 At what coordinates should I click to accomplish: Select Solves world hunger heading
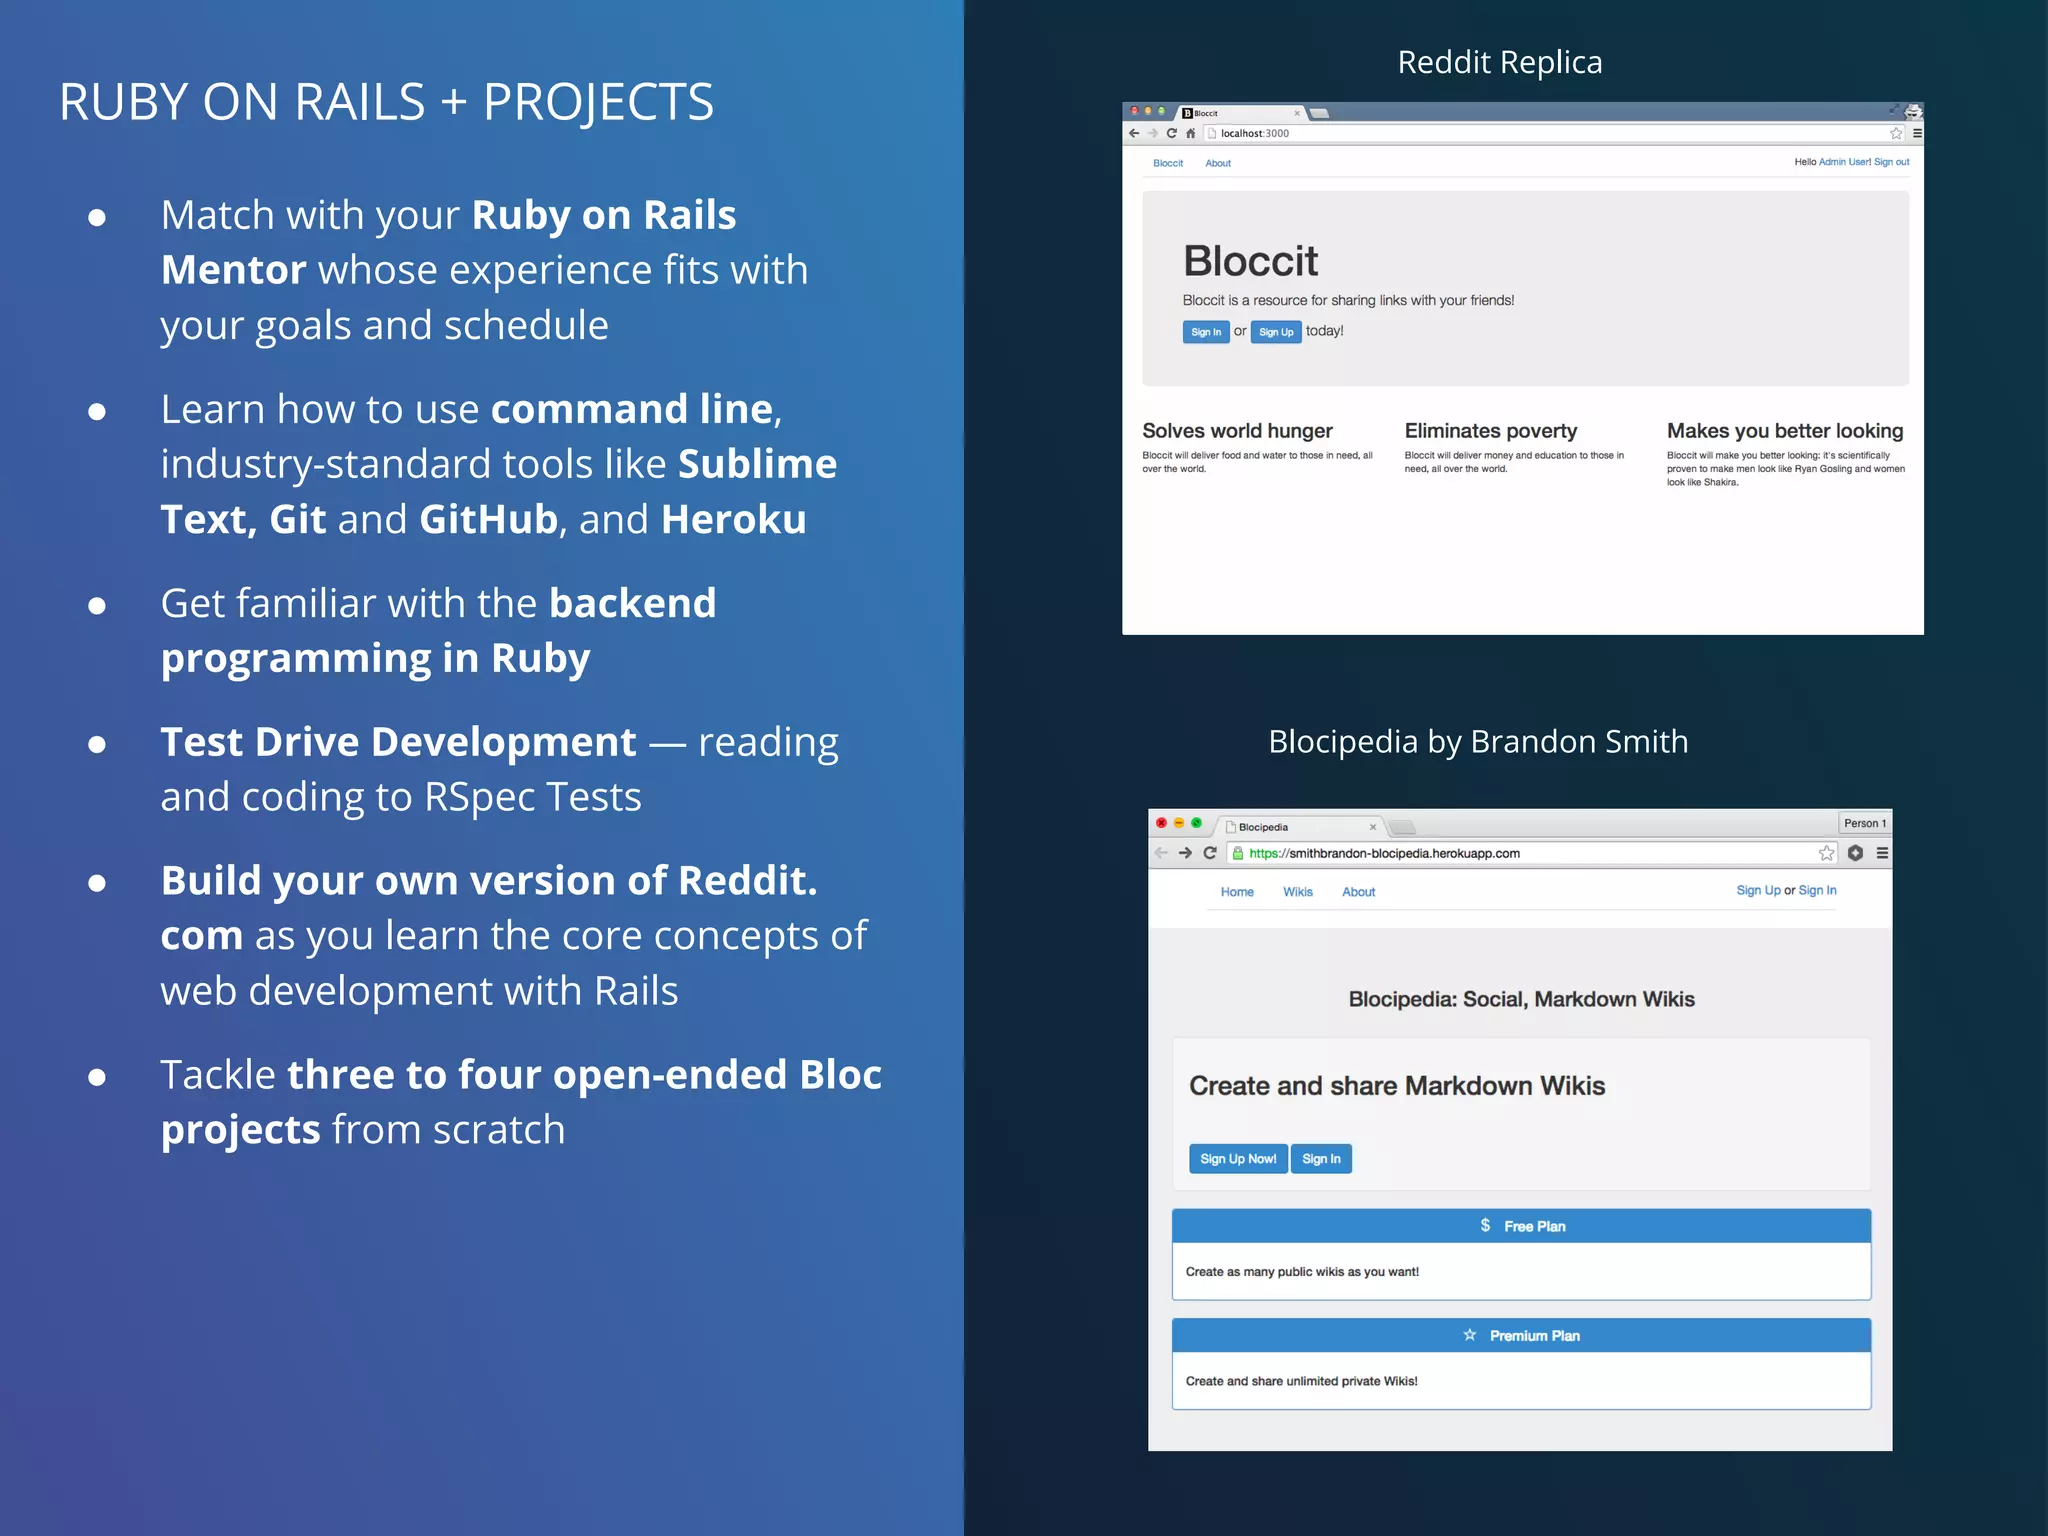1237,431
